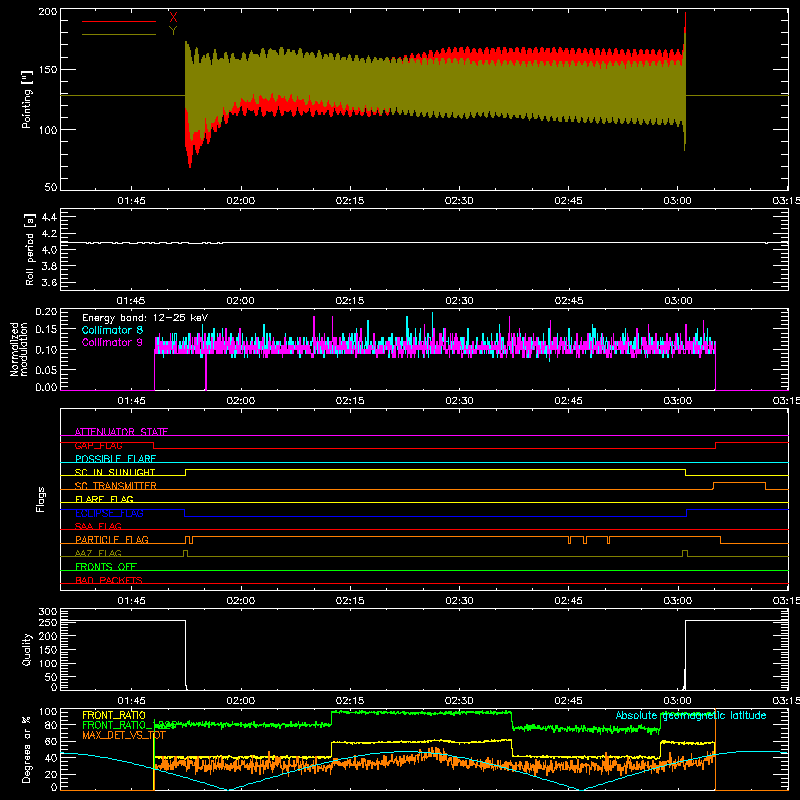Click the FRONTS_OFF flag label

click(106, 566)
